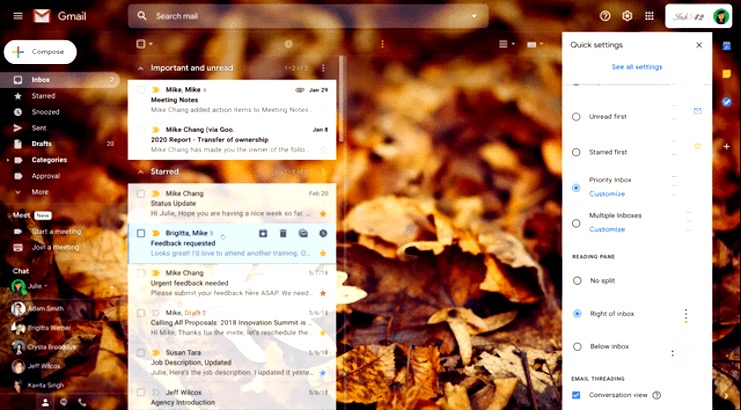
Task: Open the toolbar more options dots
Action: click(x=382, y=44)
